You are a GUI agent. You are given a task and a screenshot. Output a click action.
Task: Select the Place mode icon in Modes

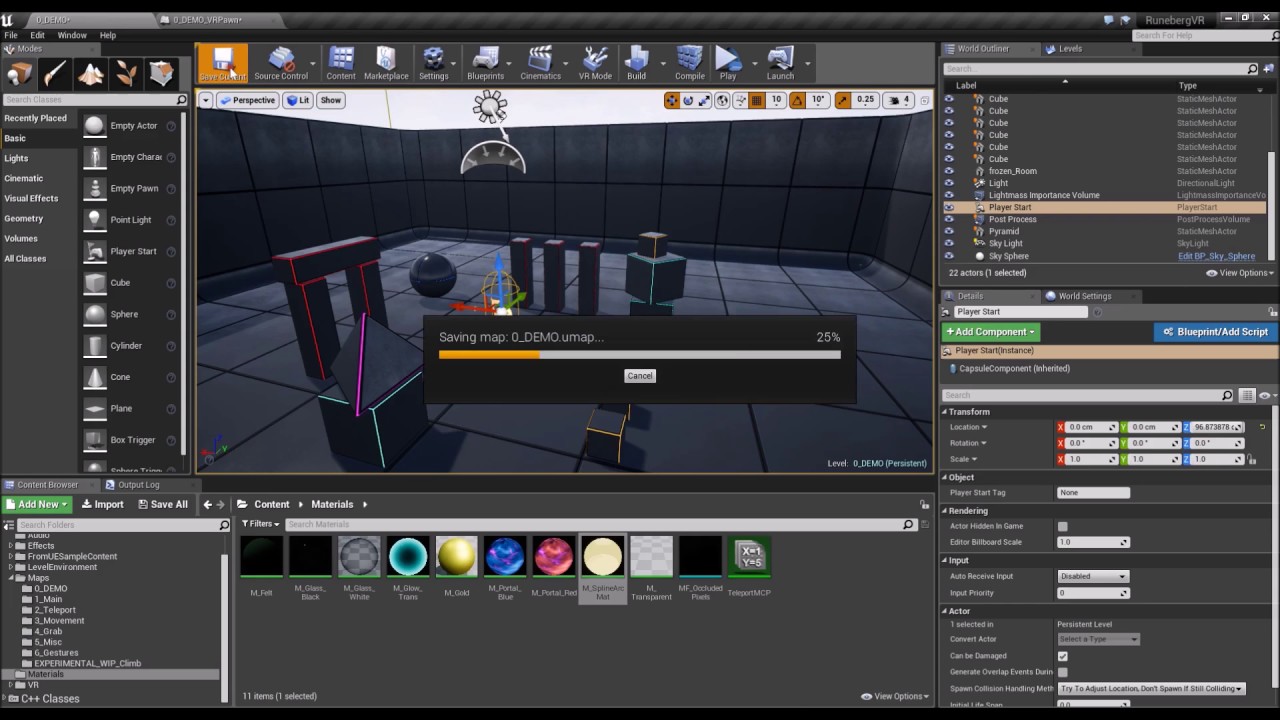point(19,74)
